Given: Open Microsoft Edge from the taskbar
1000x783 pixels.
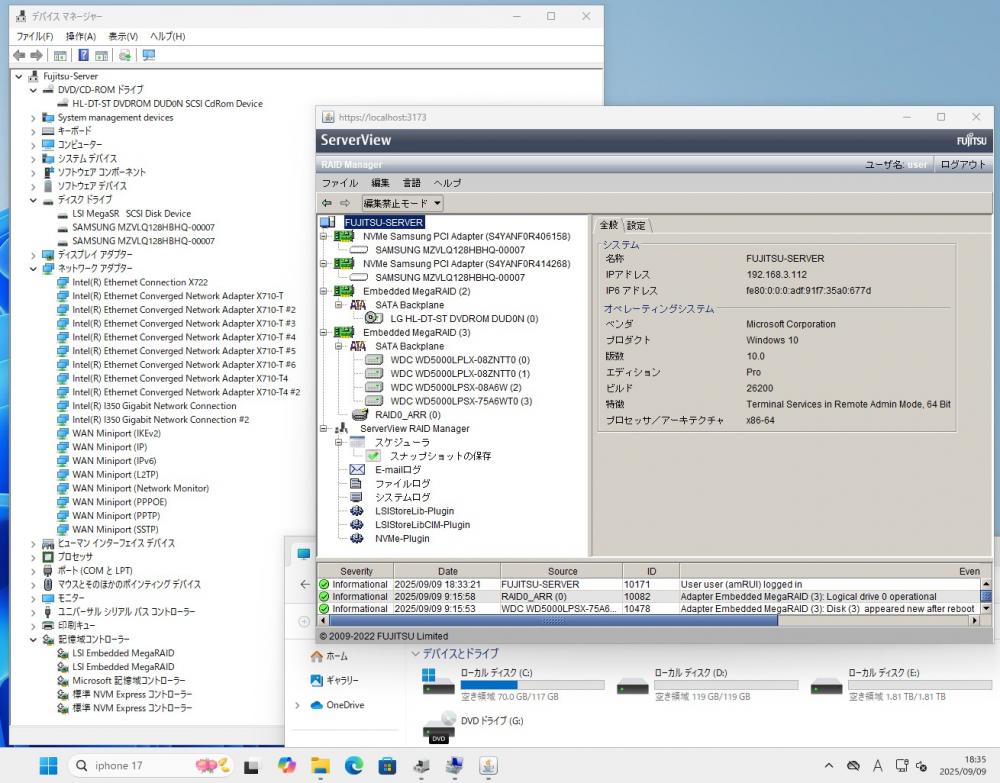Looking at the screenshot, I should (354, 765).
